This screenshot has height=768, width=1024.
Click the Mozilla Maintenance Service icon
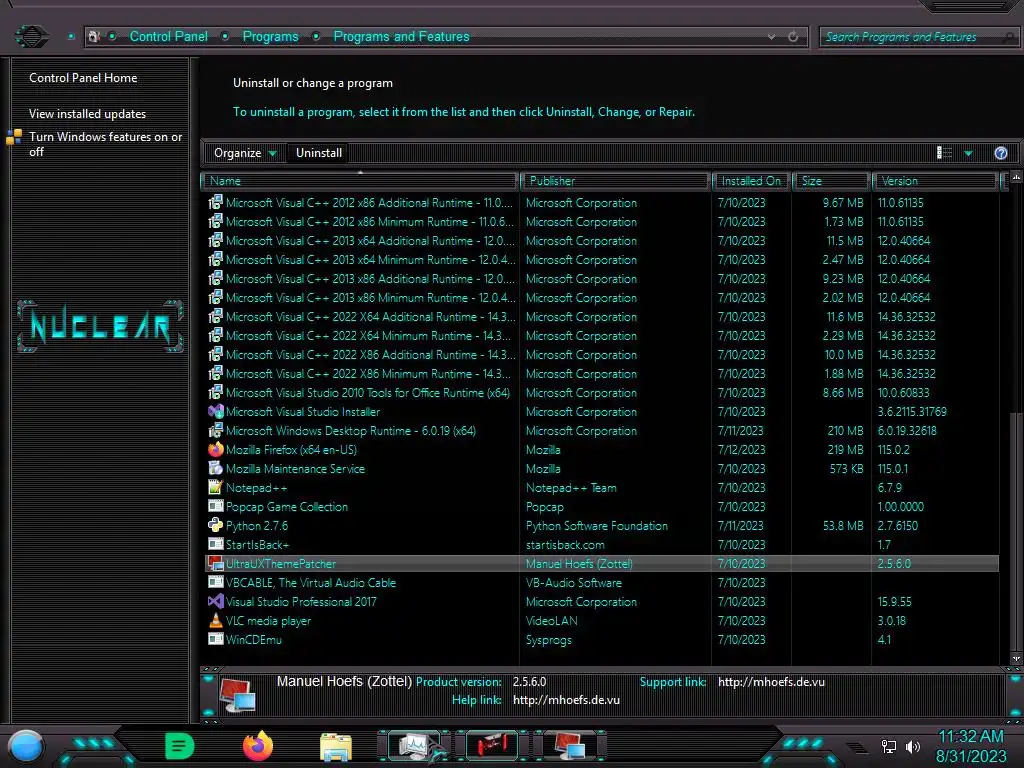(216, 468)
